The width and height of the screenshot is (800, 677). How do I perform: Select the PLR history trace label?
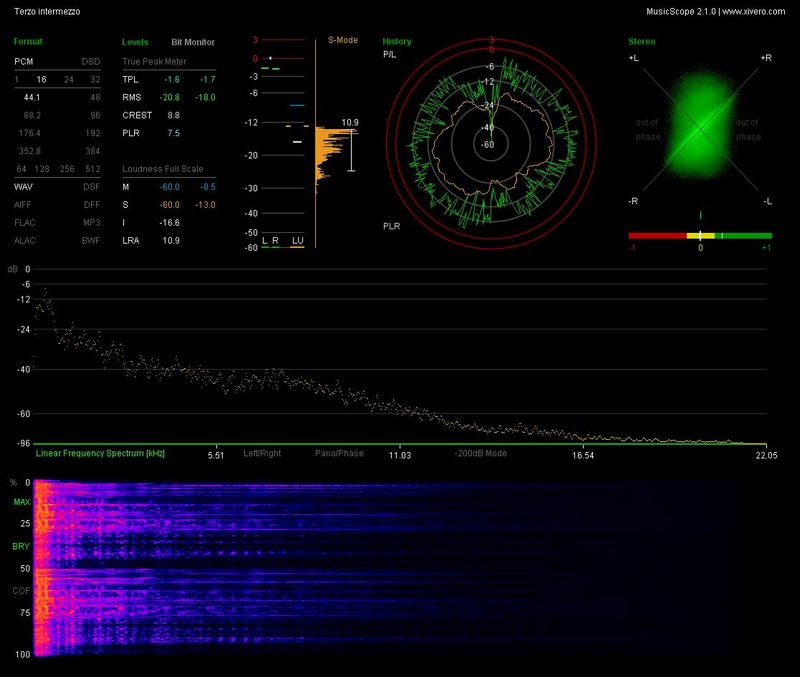coord(392,226)
